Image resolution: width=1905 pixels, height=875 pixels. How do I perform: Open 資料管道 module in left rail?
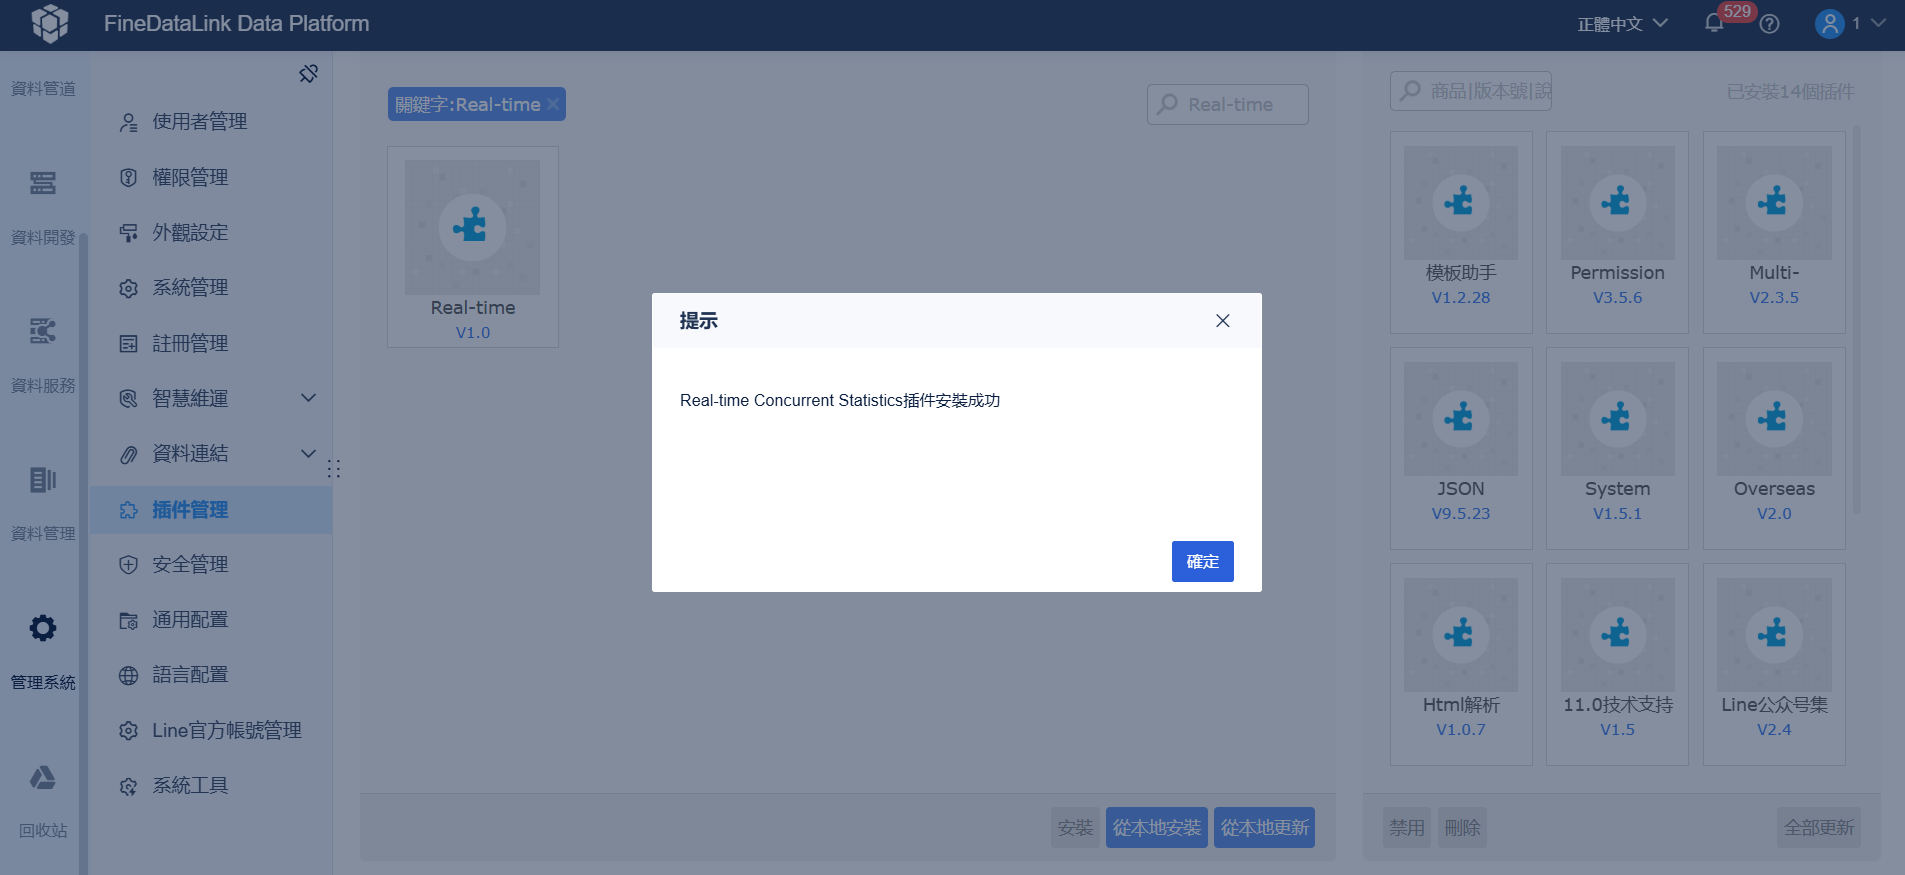43,89
